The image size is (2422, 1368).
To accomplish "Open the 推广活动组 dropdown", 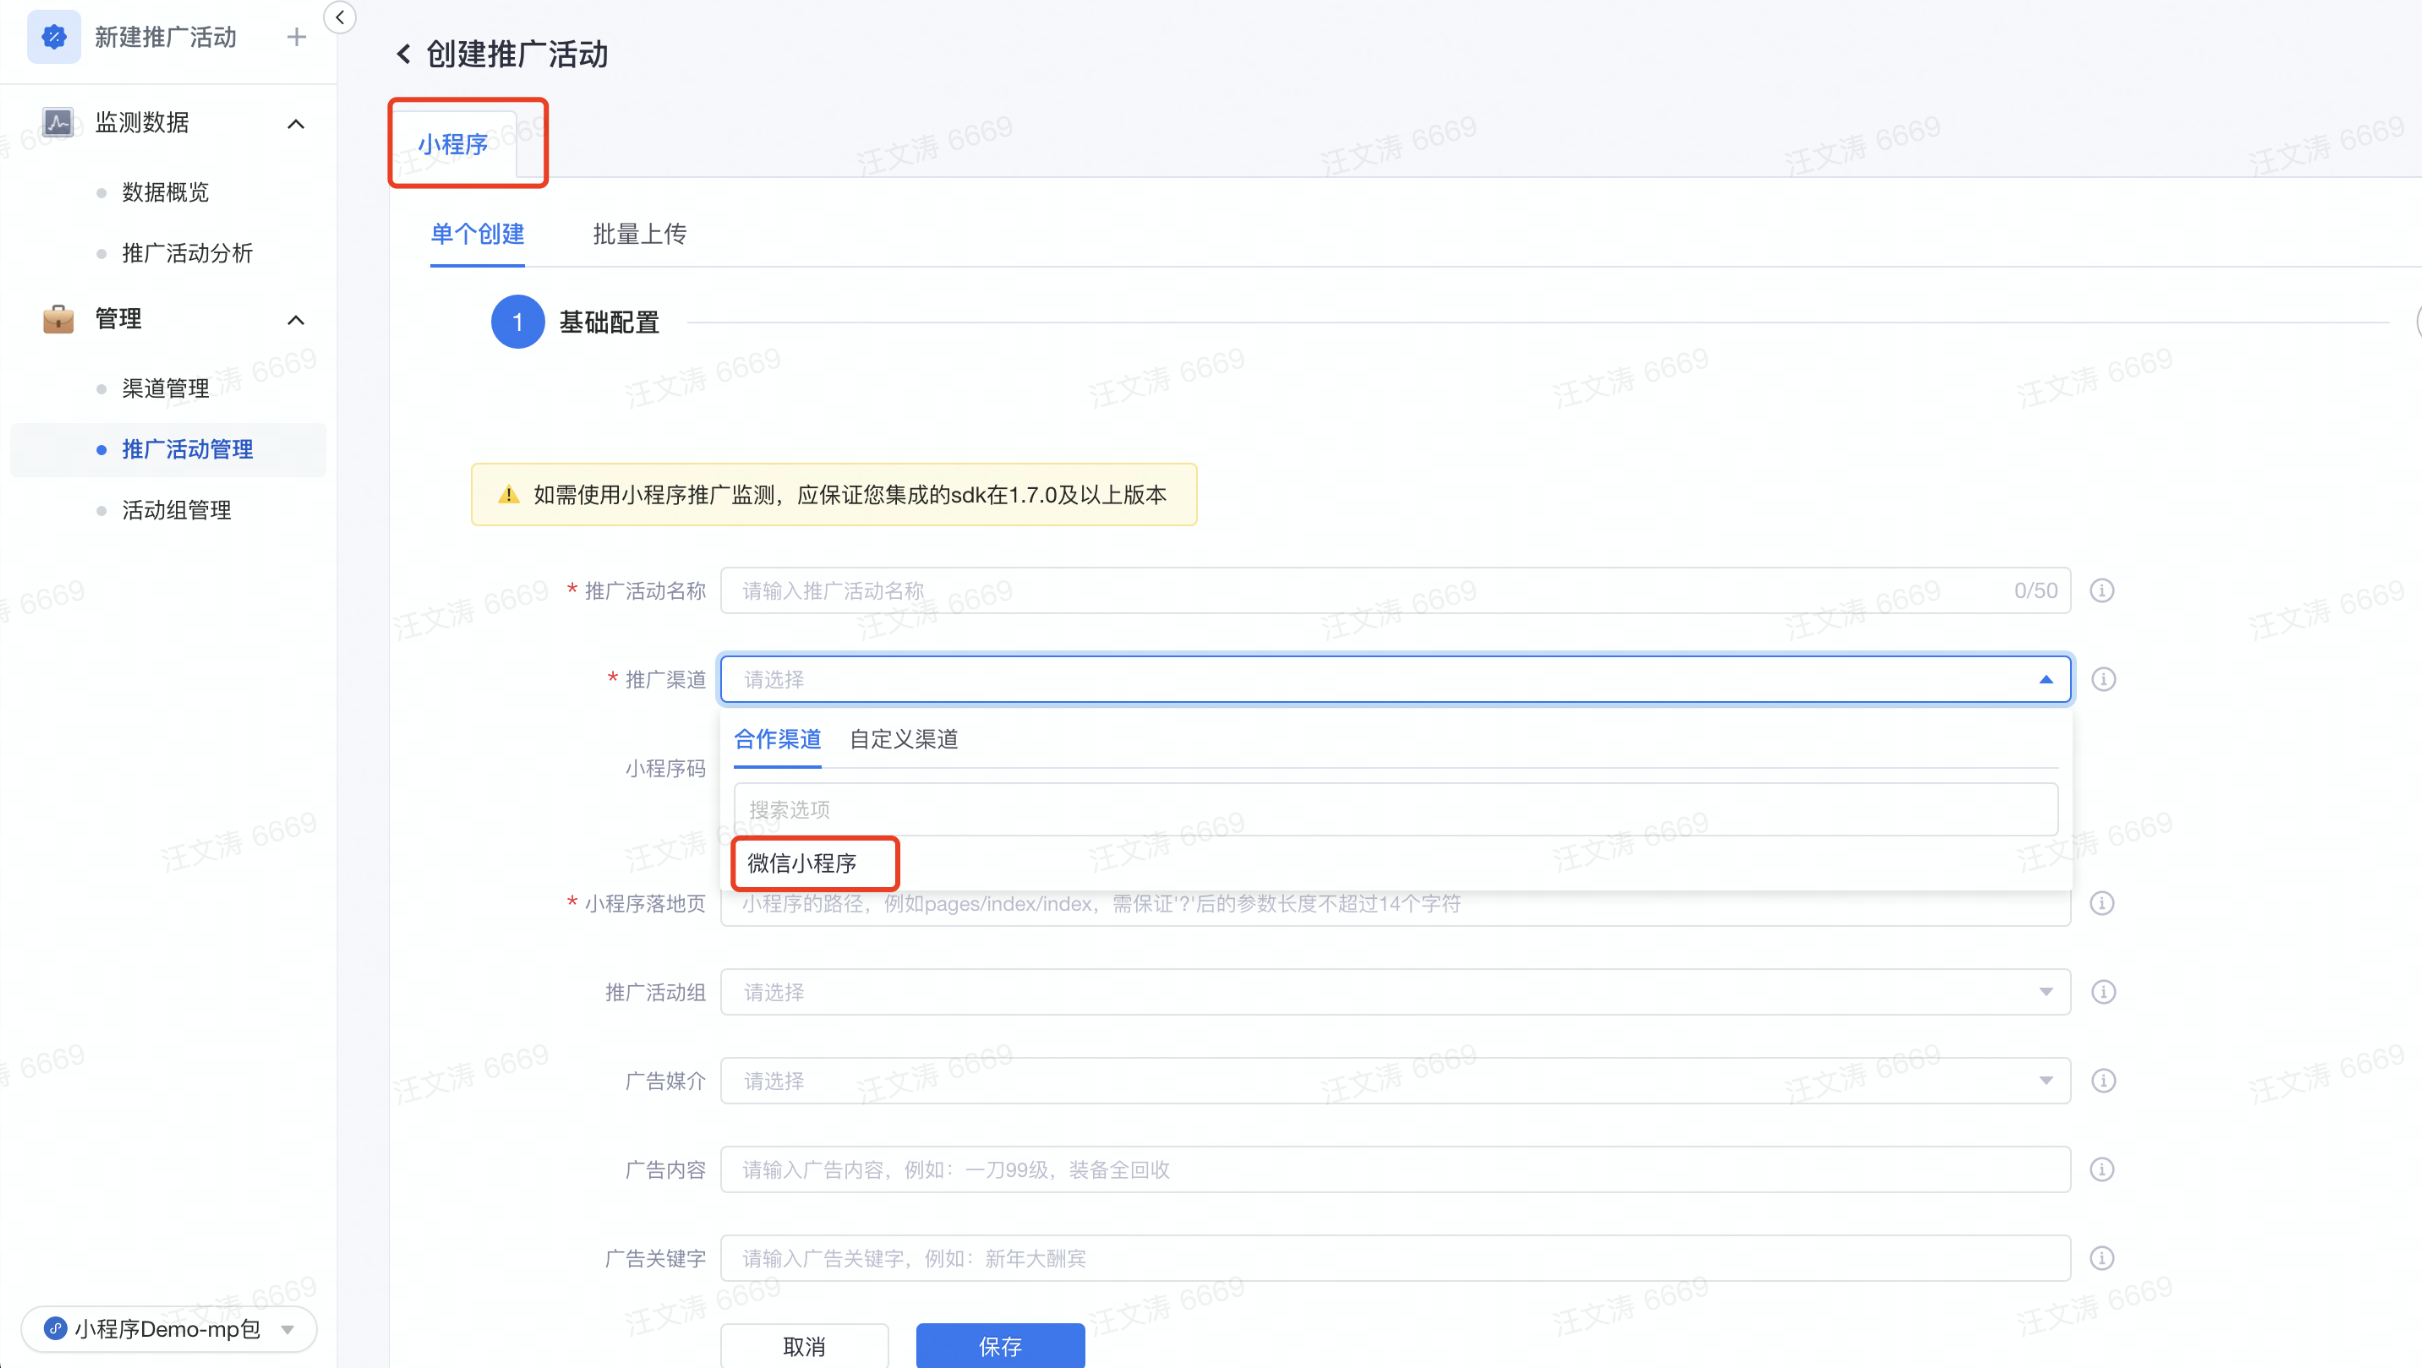I will 1395,992.
